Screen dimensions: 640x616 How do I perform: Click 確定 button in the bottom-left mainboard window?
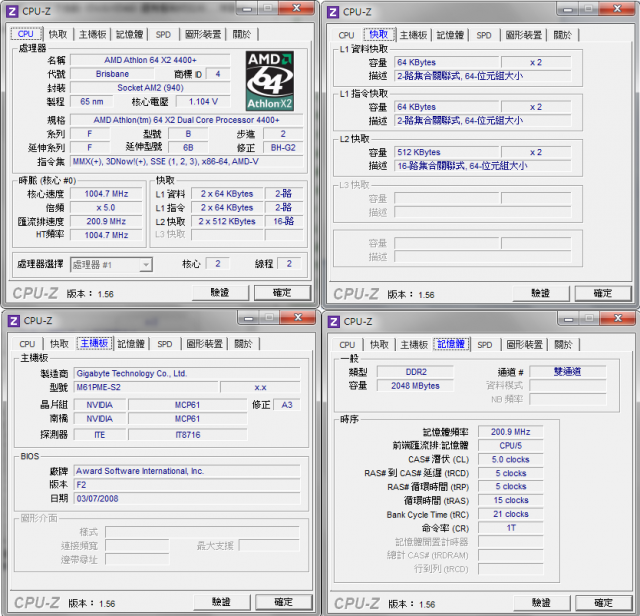click(284, 602)
